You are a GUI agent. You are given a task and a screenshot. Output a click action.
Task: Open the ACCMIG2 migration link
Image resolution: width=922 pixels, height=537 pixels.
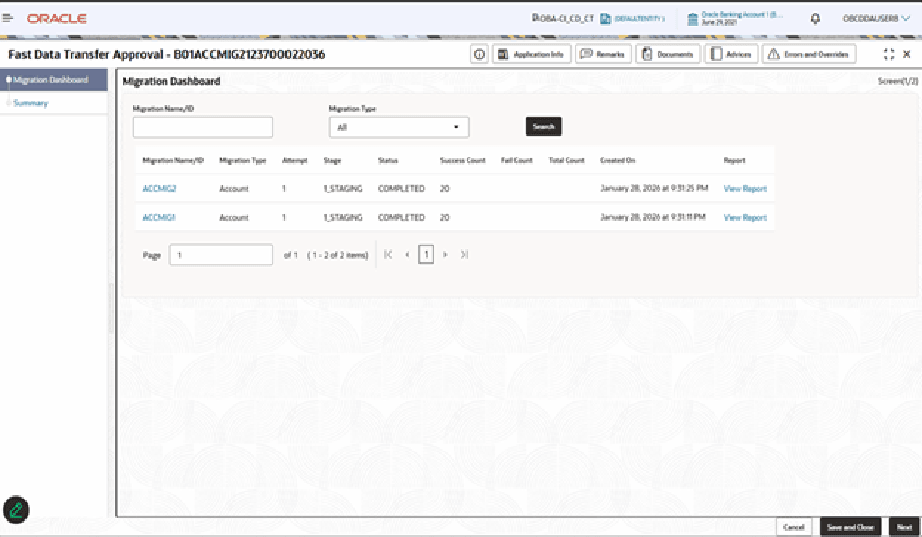(159, 189)
